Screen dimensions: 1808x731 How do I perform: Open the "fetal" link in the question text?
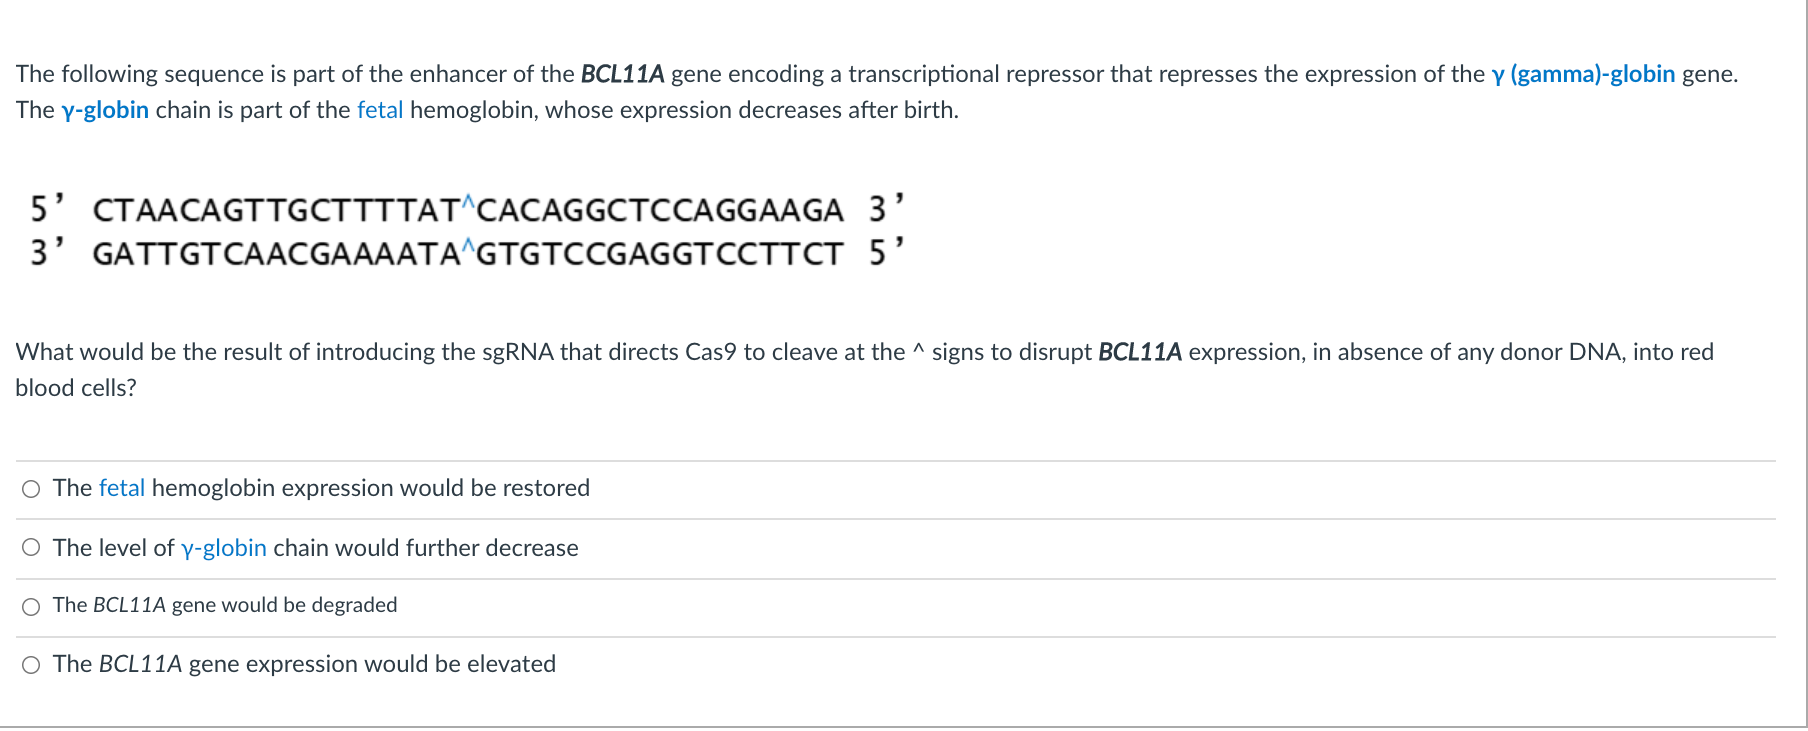[x=380, y=110]
